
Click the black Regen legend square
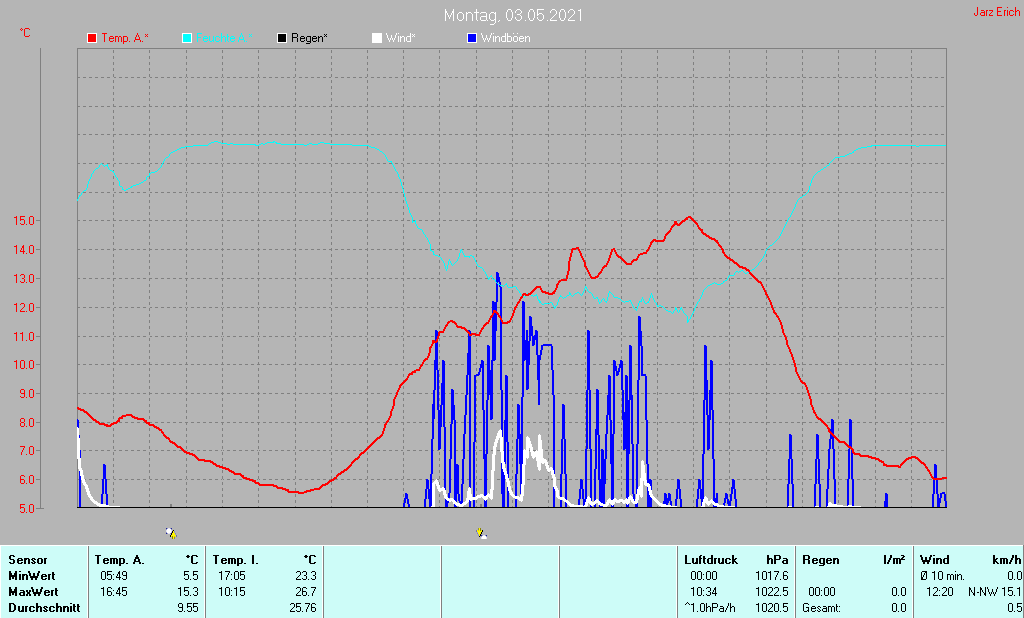282,39
